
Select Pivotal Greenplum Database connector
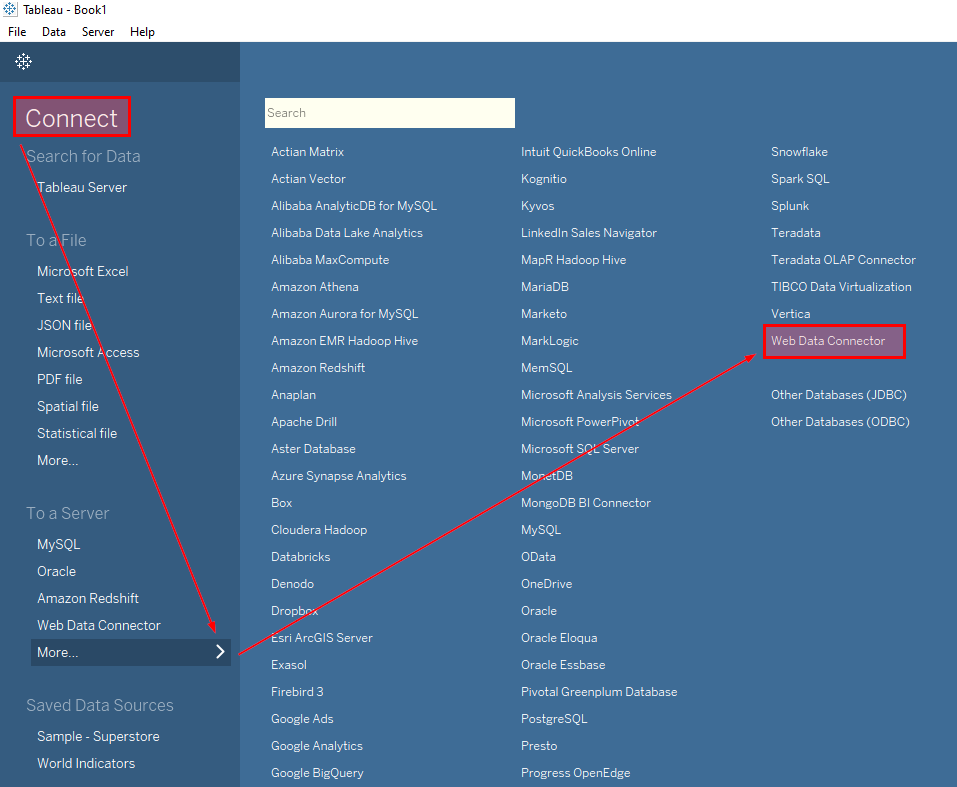tap(599, 692)
